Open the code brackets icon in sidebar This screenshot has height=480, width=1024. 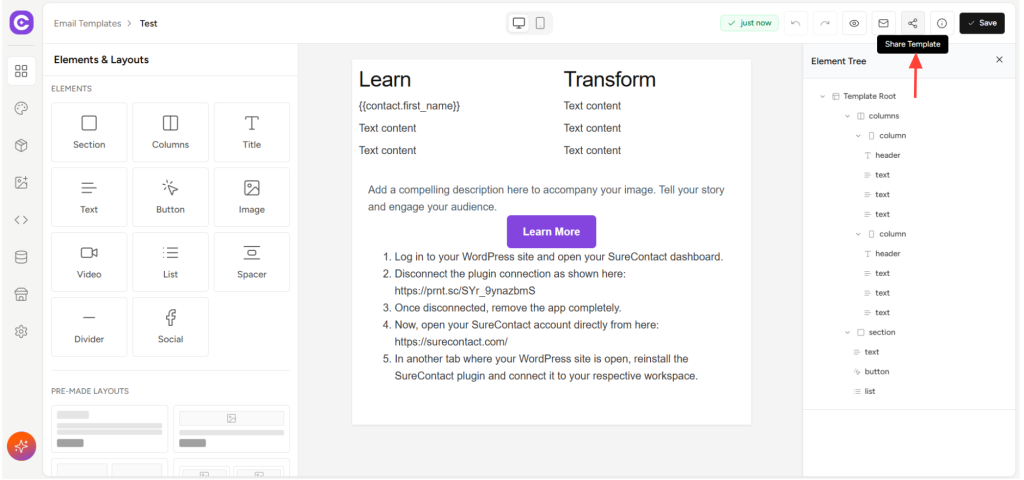(21, 220)
